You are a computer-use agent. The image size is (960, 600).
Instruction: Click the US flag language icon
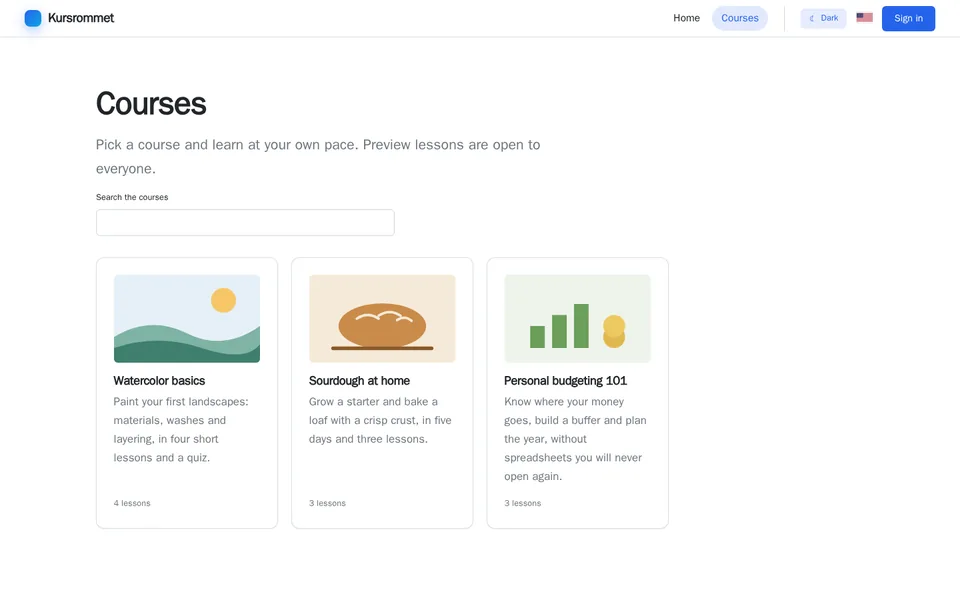864,18
